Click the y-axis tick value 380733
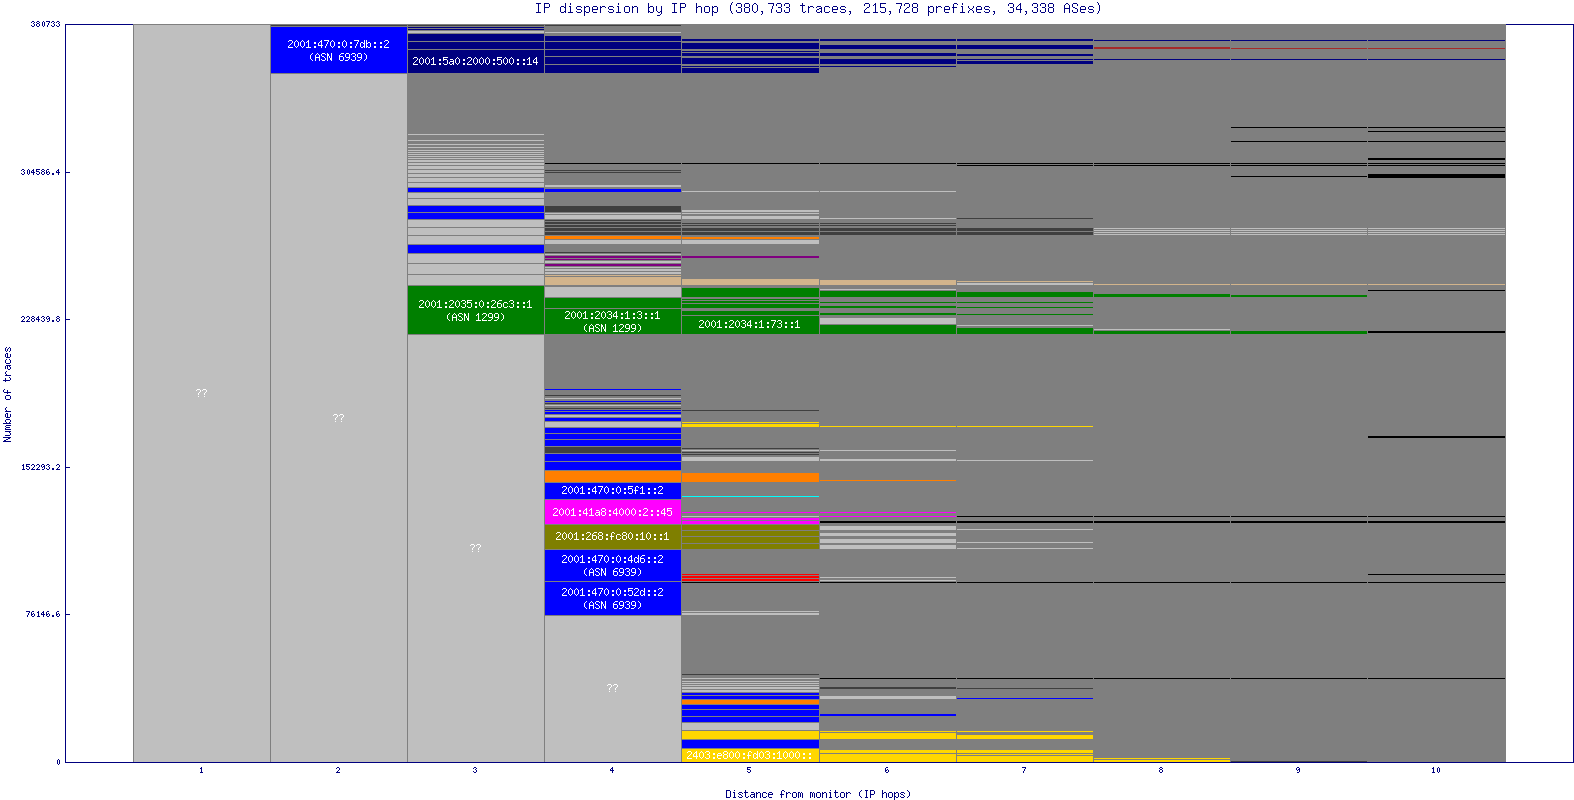This screenshot has width=1574, height=800. [x=45, y=24]
